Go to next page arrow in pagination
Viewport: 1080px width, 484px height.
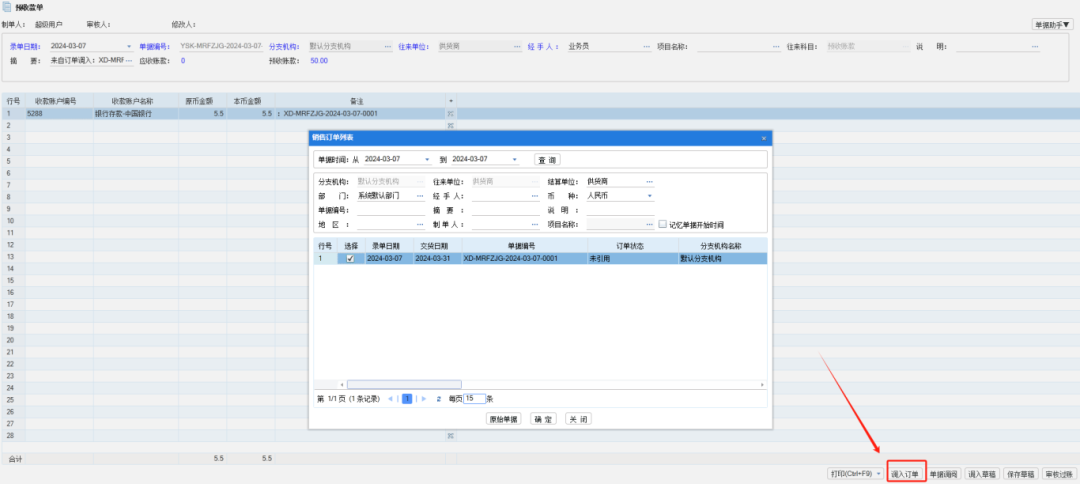click(x=423, y=398)
